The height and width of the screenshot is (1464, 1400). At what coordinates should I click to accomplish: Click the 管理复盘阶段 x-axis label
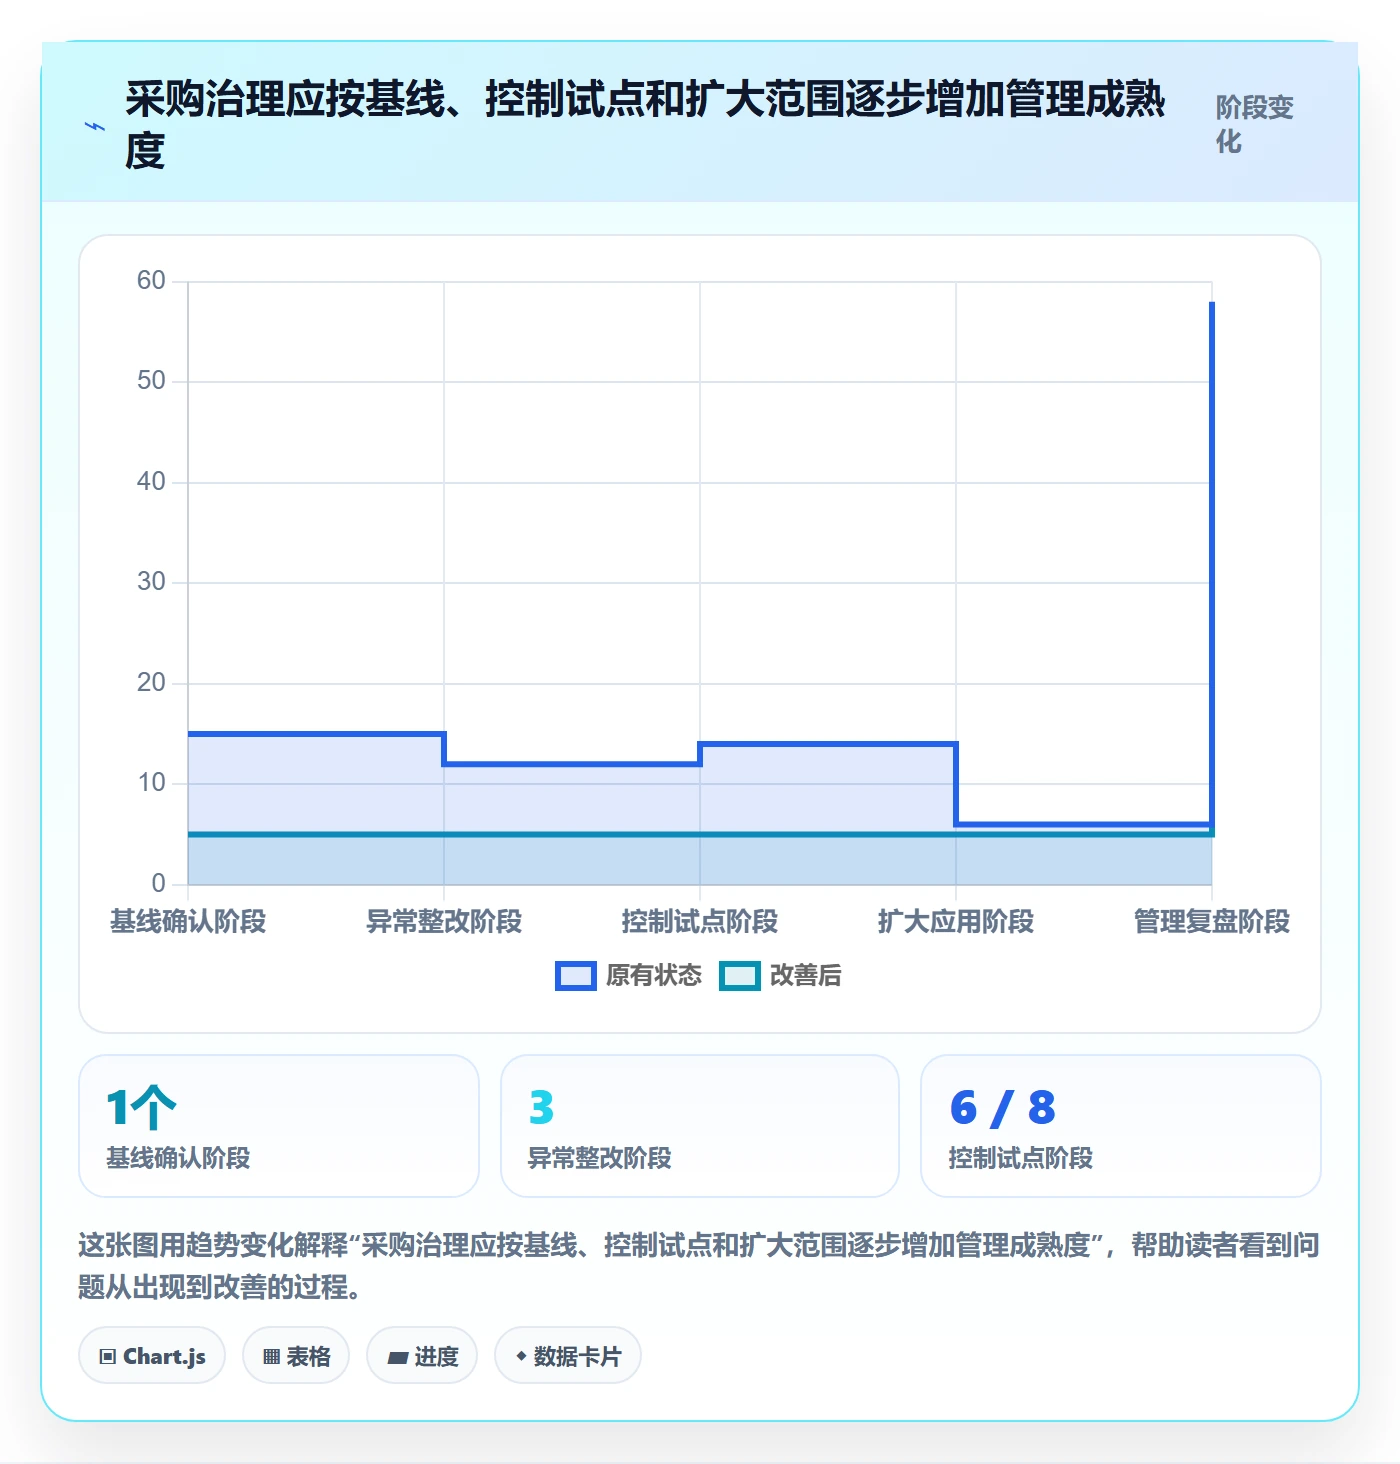click(x=1212, y=921)
